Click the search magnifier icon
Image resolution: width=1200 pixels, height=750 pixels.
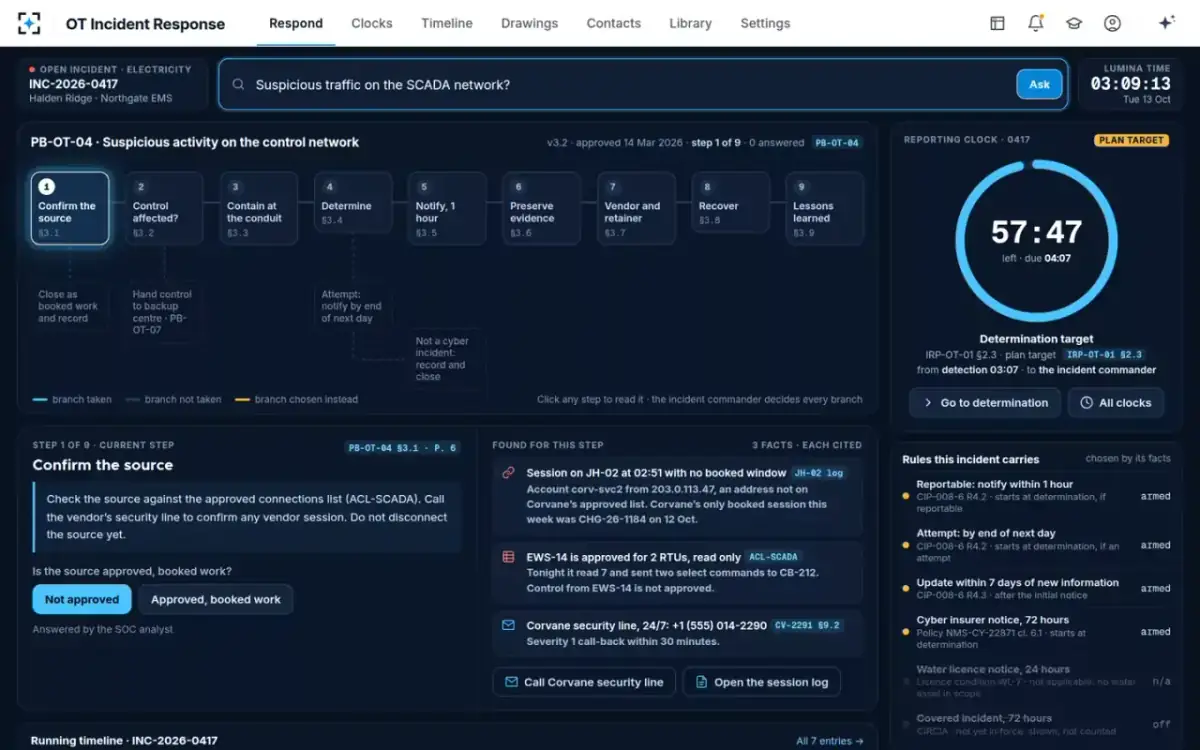click(x=238, y=85)
